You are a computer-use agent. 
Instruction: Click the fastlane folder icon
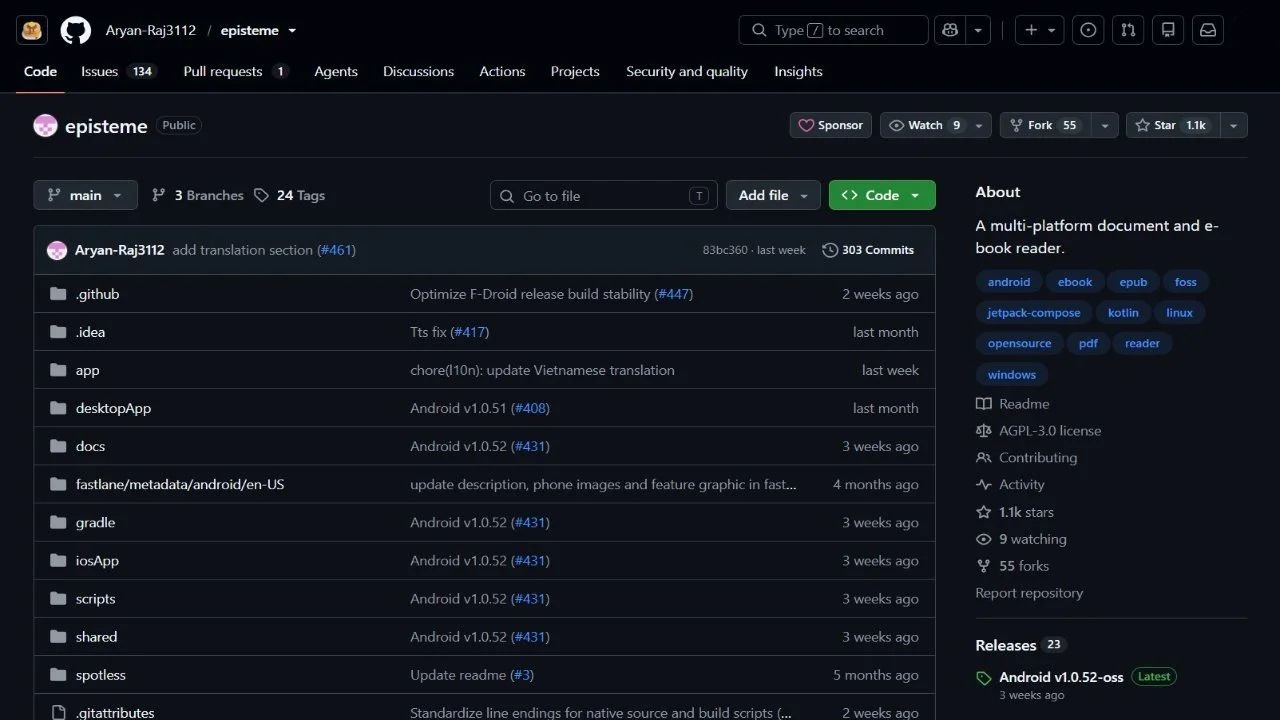58,484
